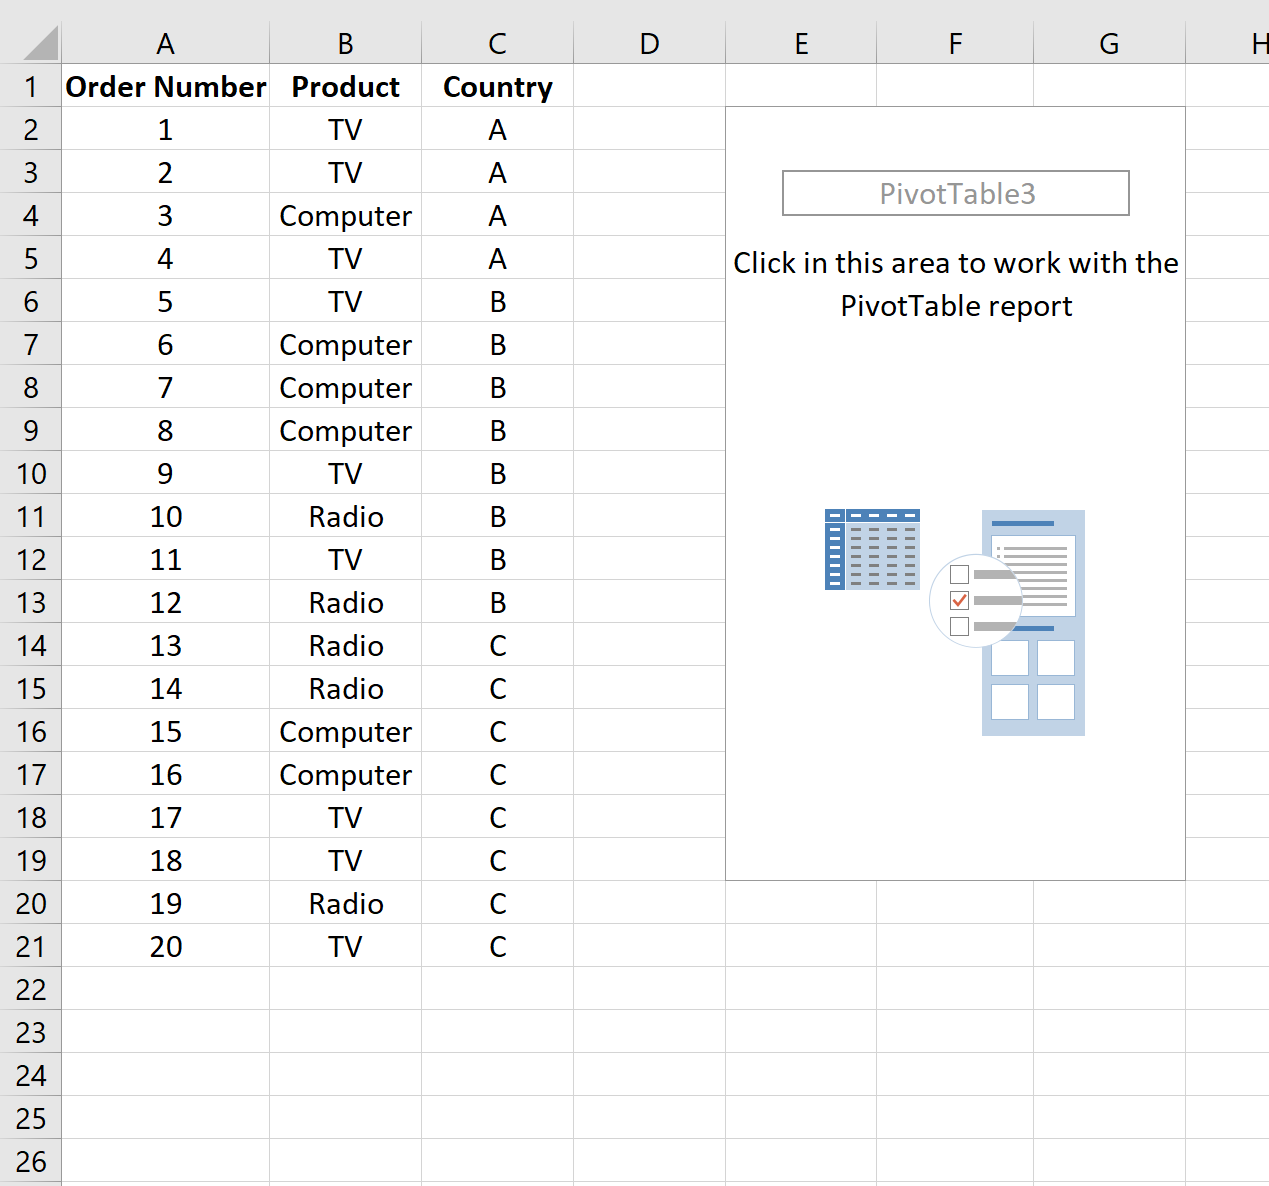1269x1186 pixels.
Task: Click row 26 header
Action: [30, 1162]
